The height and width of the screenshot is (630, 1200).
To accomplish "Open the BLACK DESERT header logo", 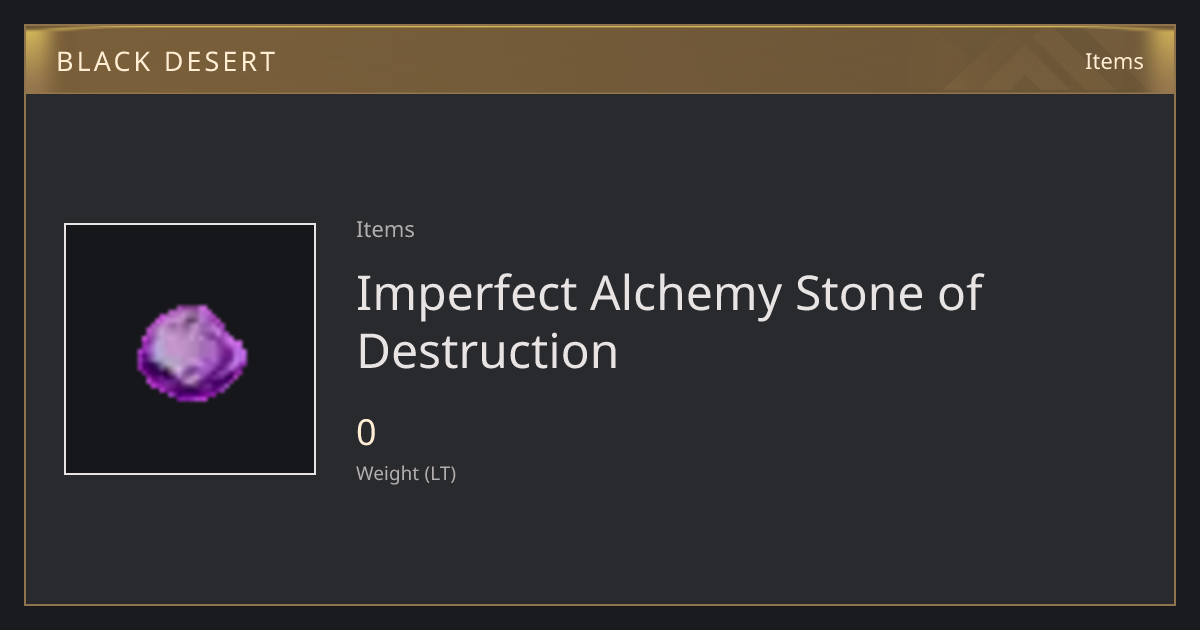I will pos(166,62).
